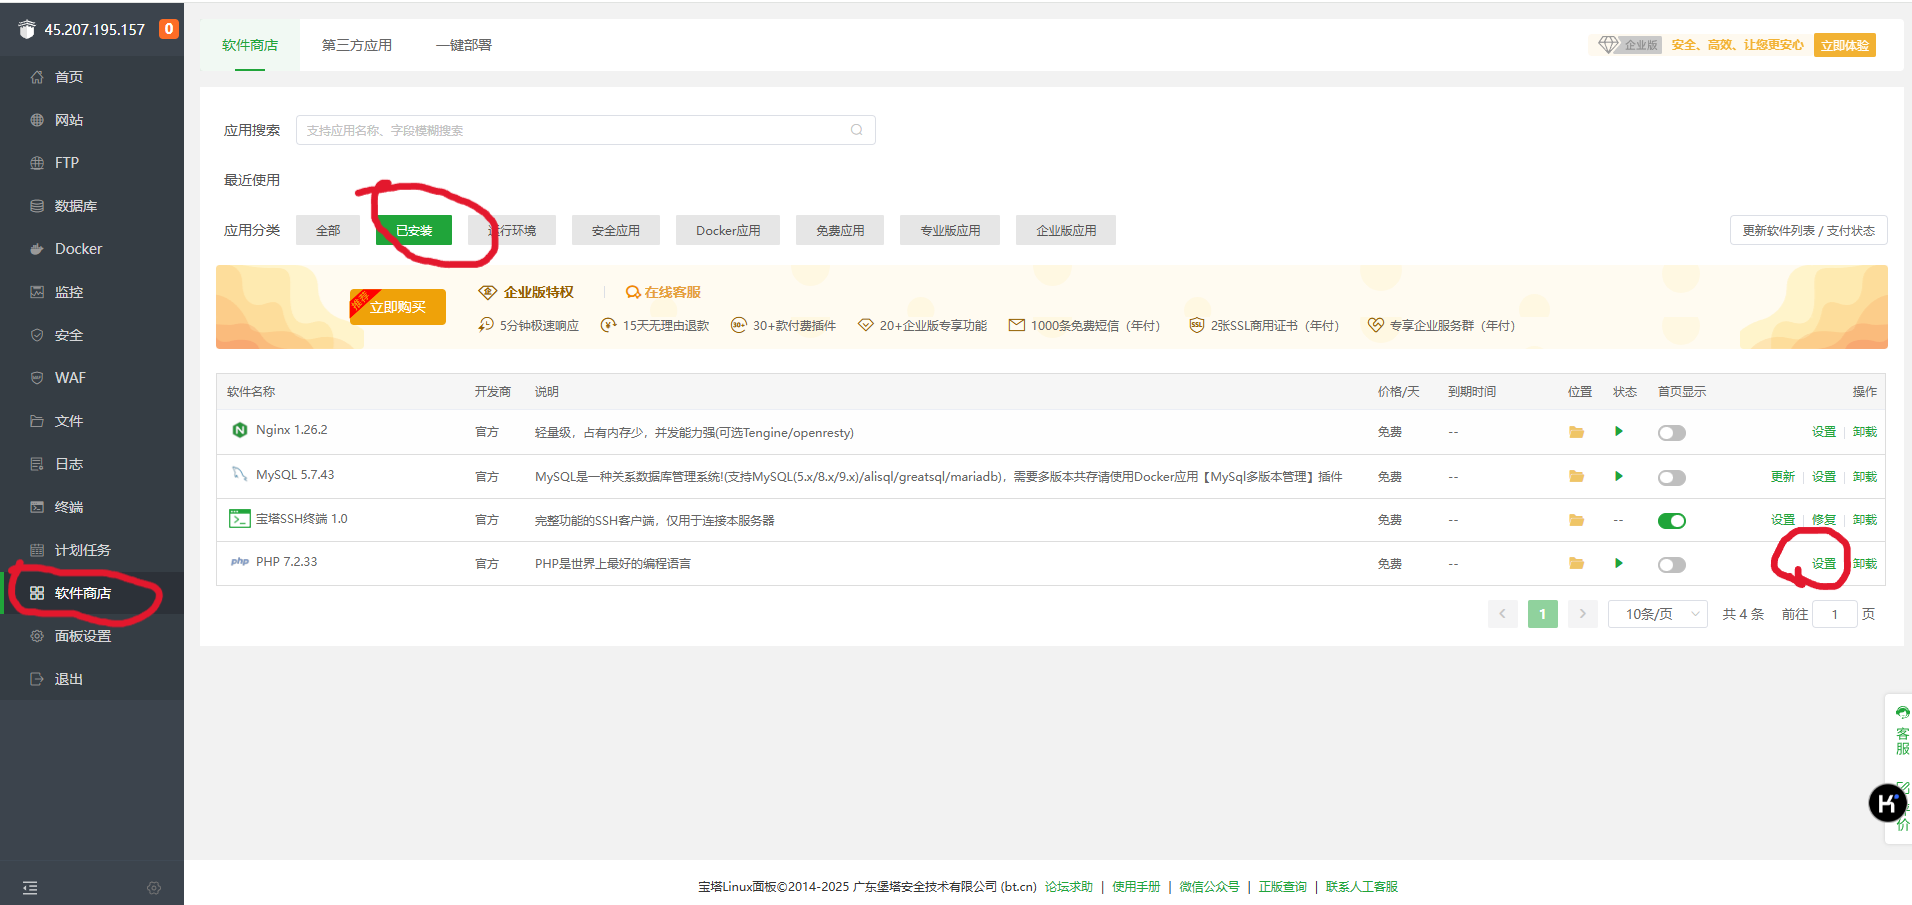The height and width of the screenshot is (905, 1912).
Task: Click the green status icon for PHP 7.2.33
Action: 1619,563
